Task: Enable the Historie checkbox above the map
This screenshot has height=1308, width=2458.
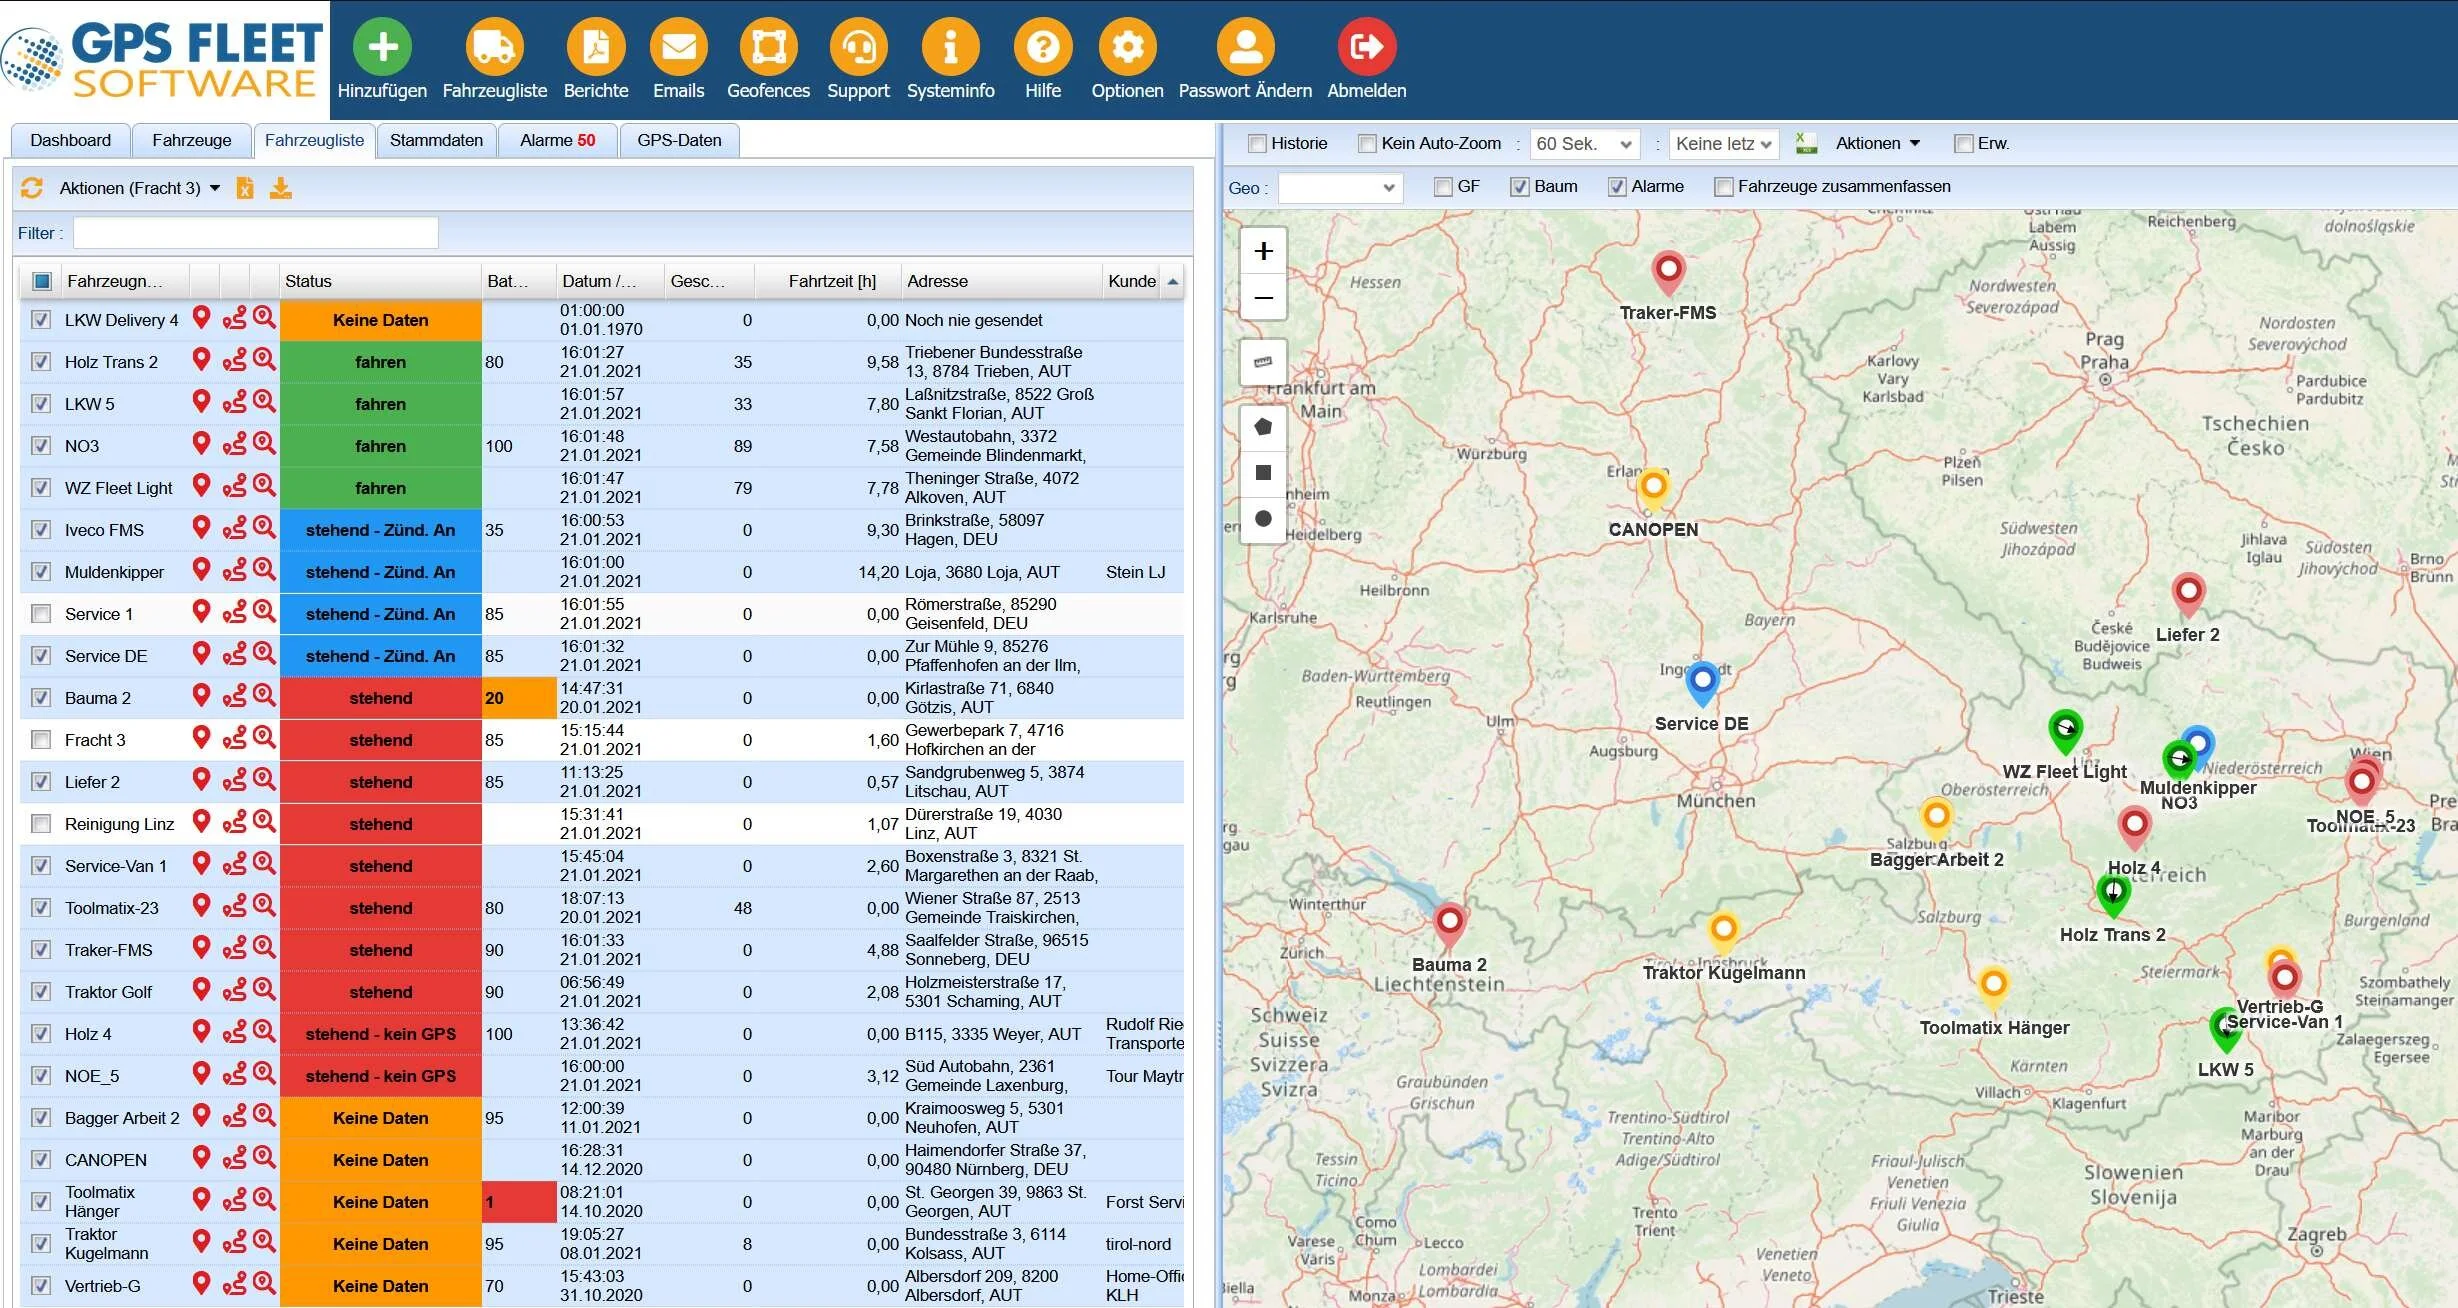Action: (1257, 143)
